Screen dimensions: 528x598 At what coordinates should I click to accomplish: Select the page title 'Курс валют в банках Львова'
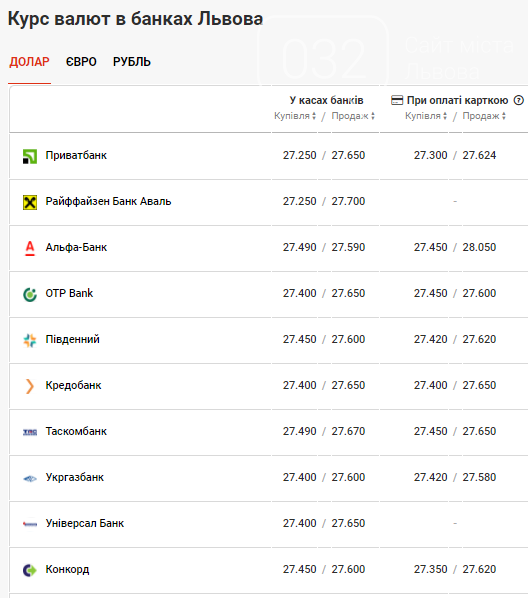pyautogui.click(x=135, y=19)
